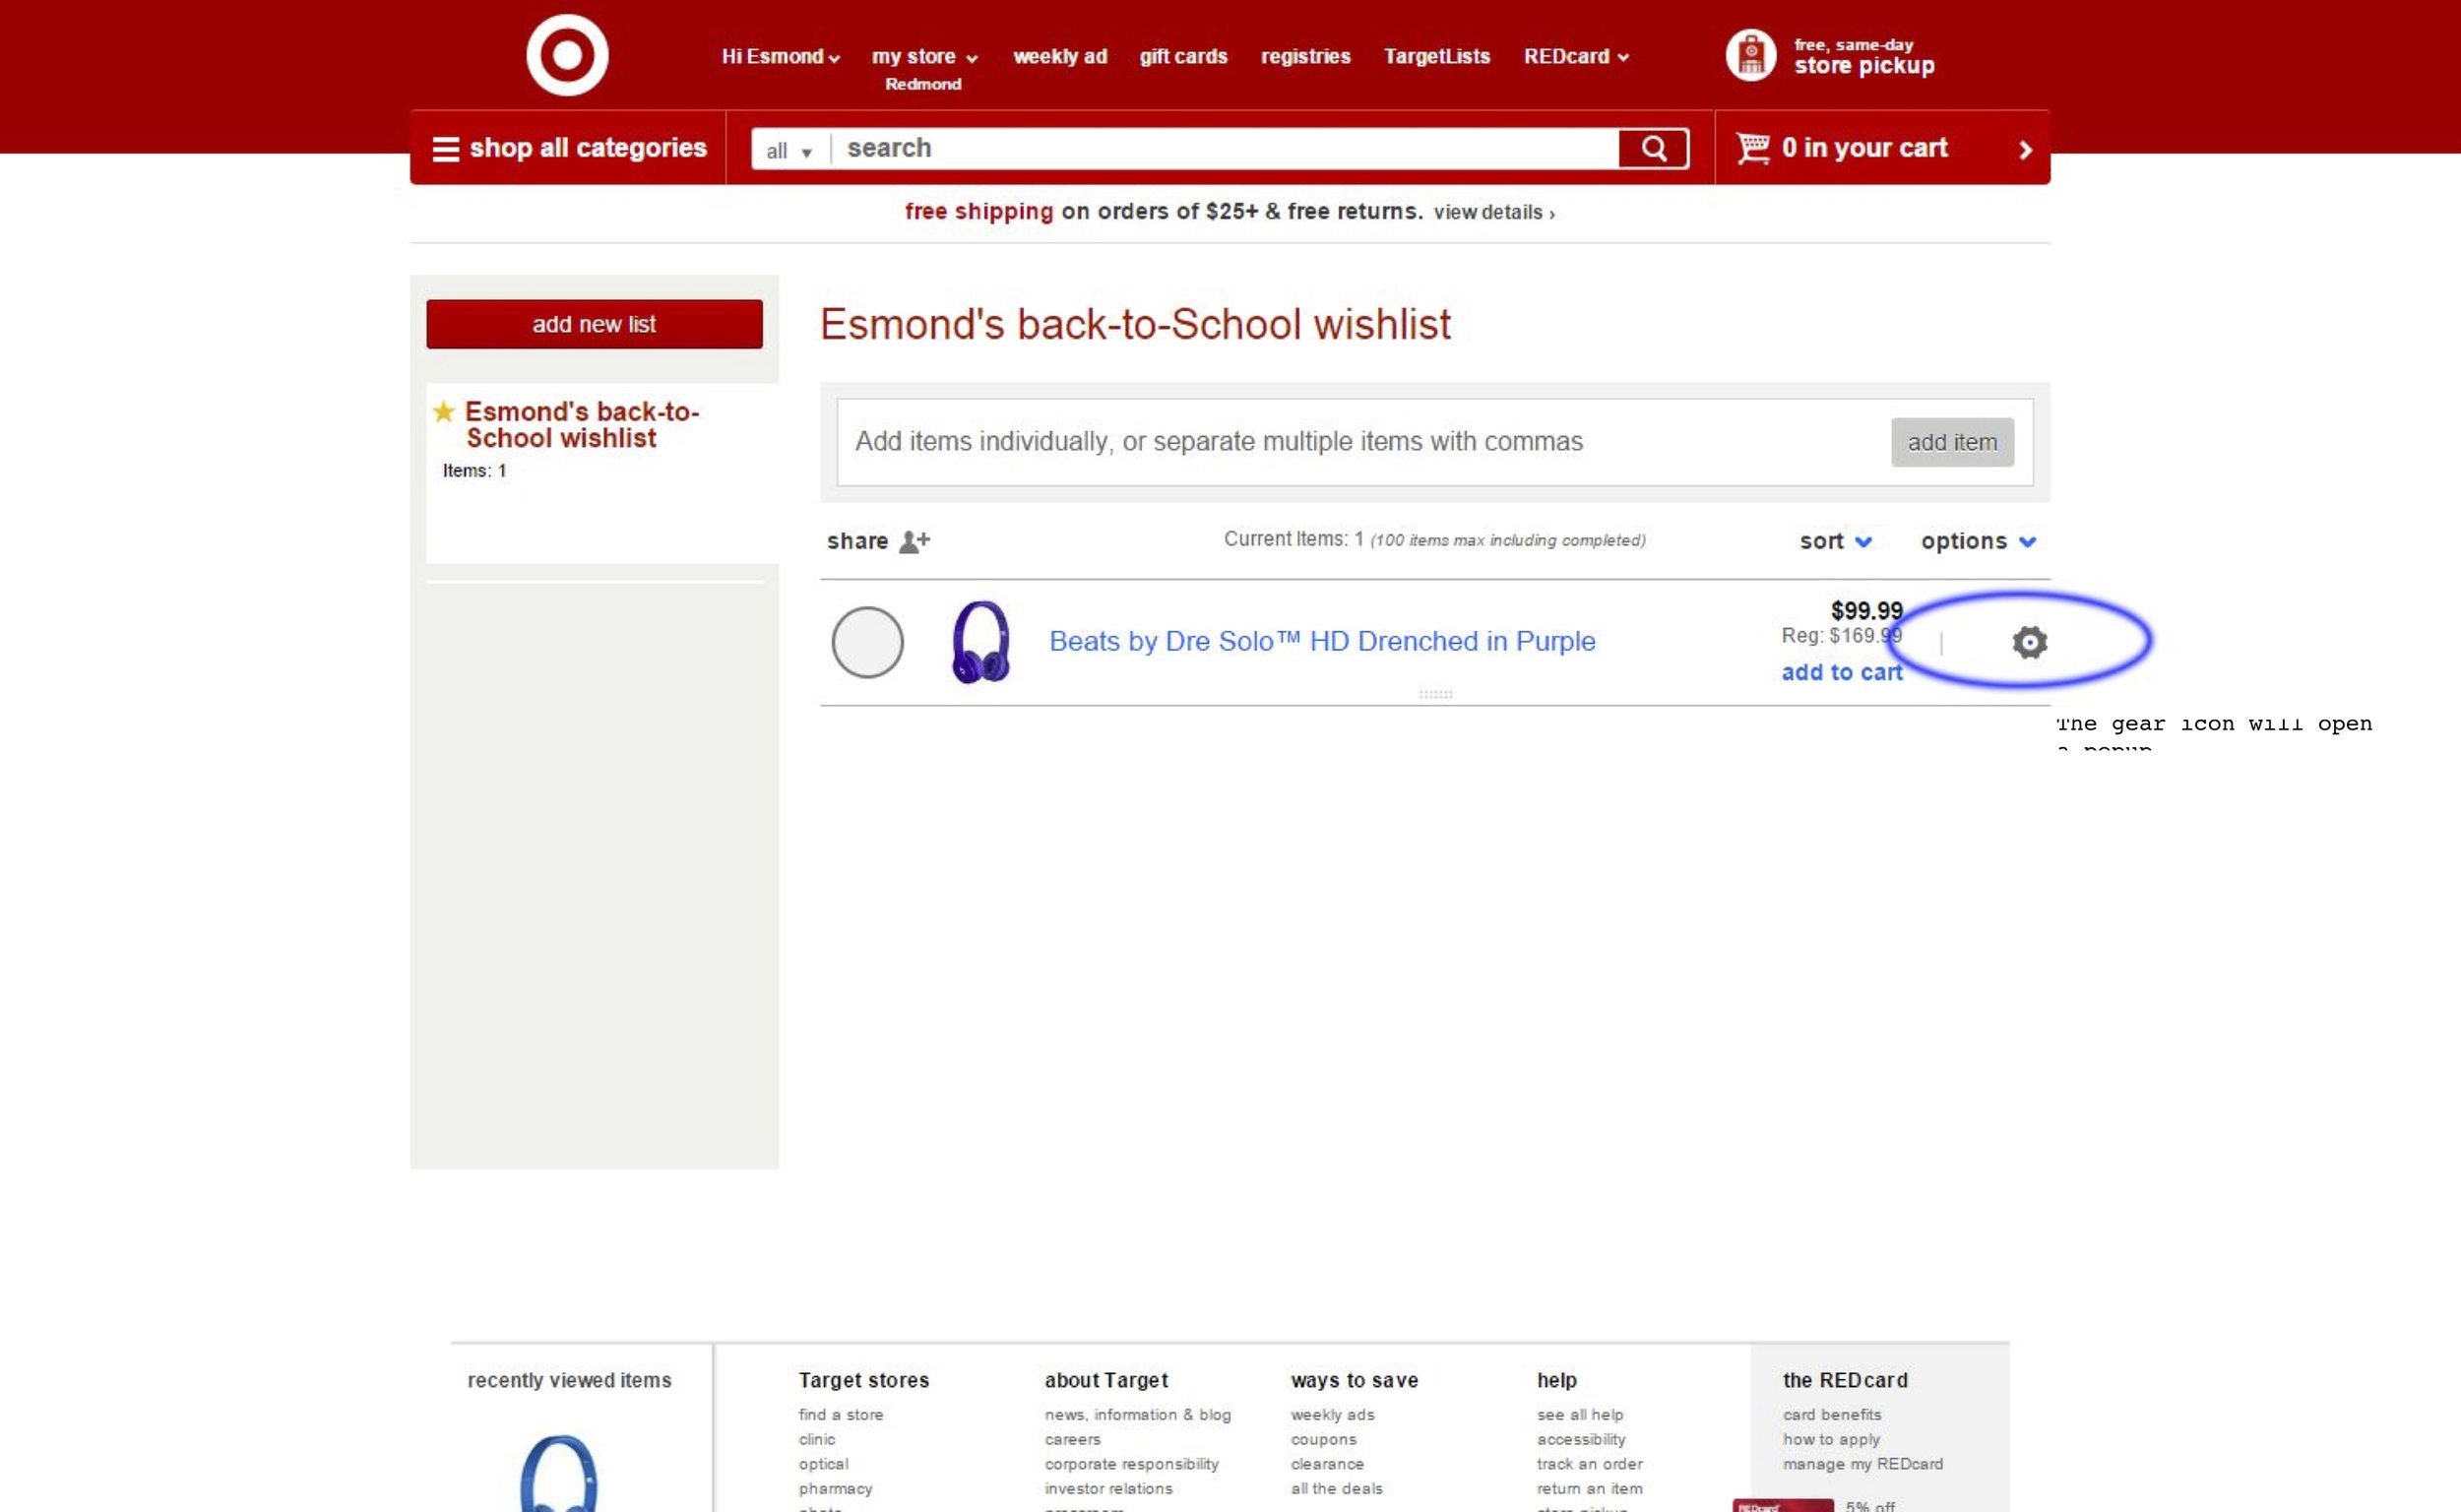Click the add new list button
This screenshot has height=1512, width=2461.
click(594, 324)
